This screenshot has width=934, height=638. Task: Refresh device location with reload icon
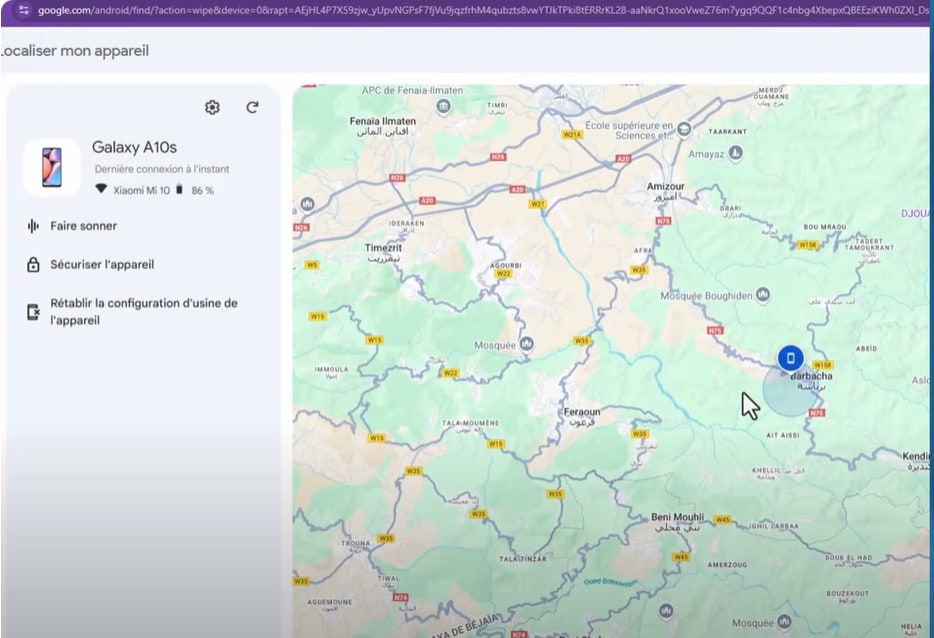252,107
